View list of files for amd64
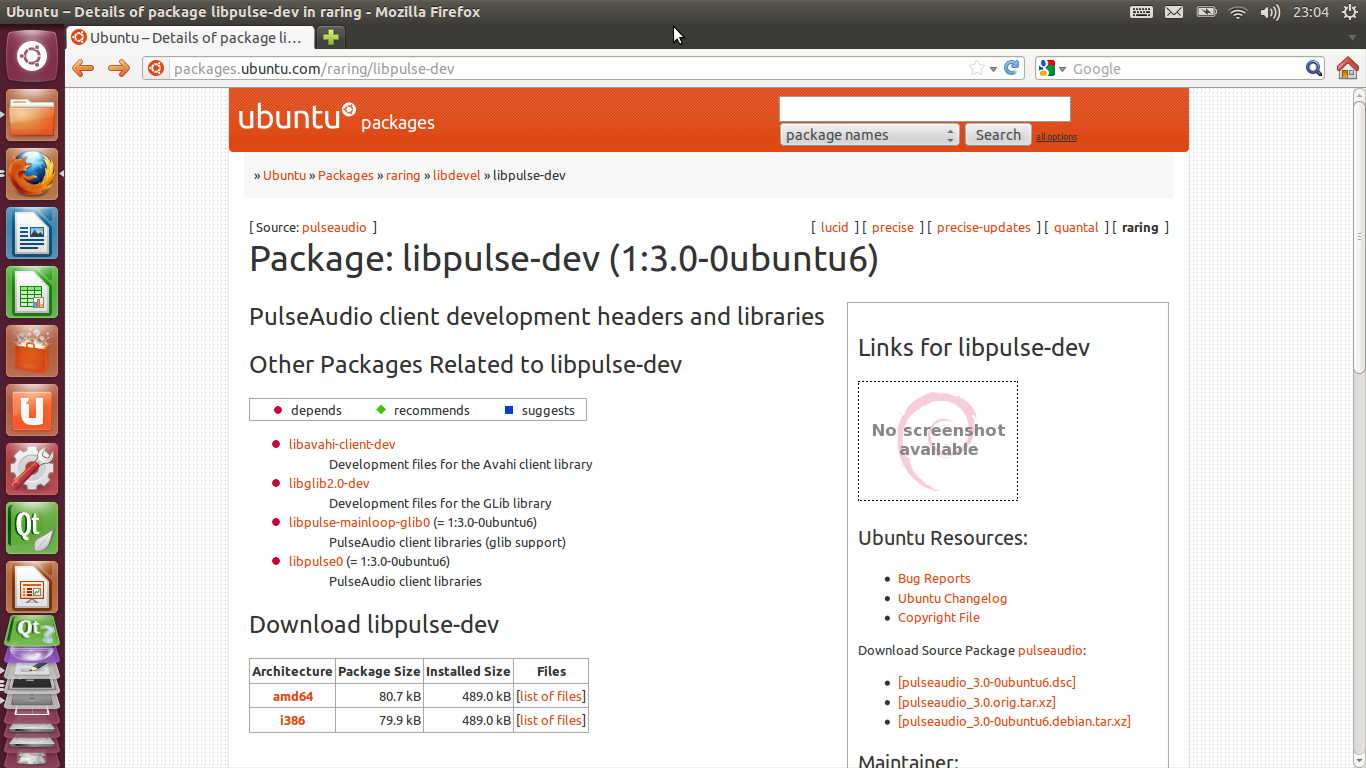Image resolution: width=1366 pixels, height=768 pixels. coord(551,696)
